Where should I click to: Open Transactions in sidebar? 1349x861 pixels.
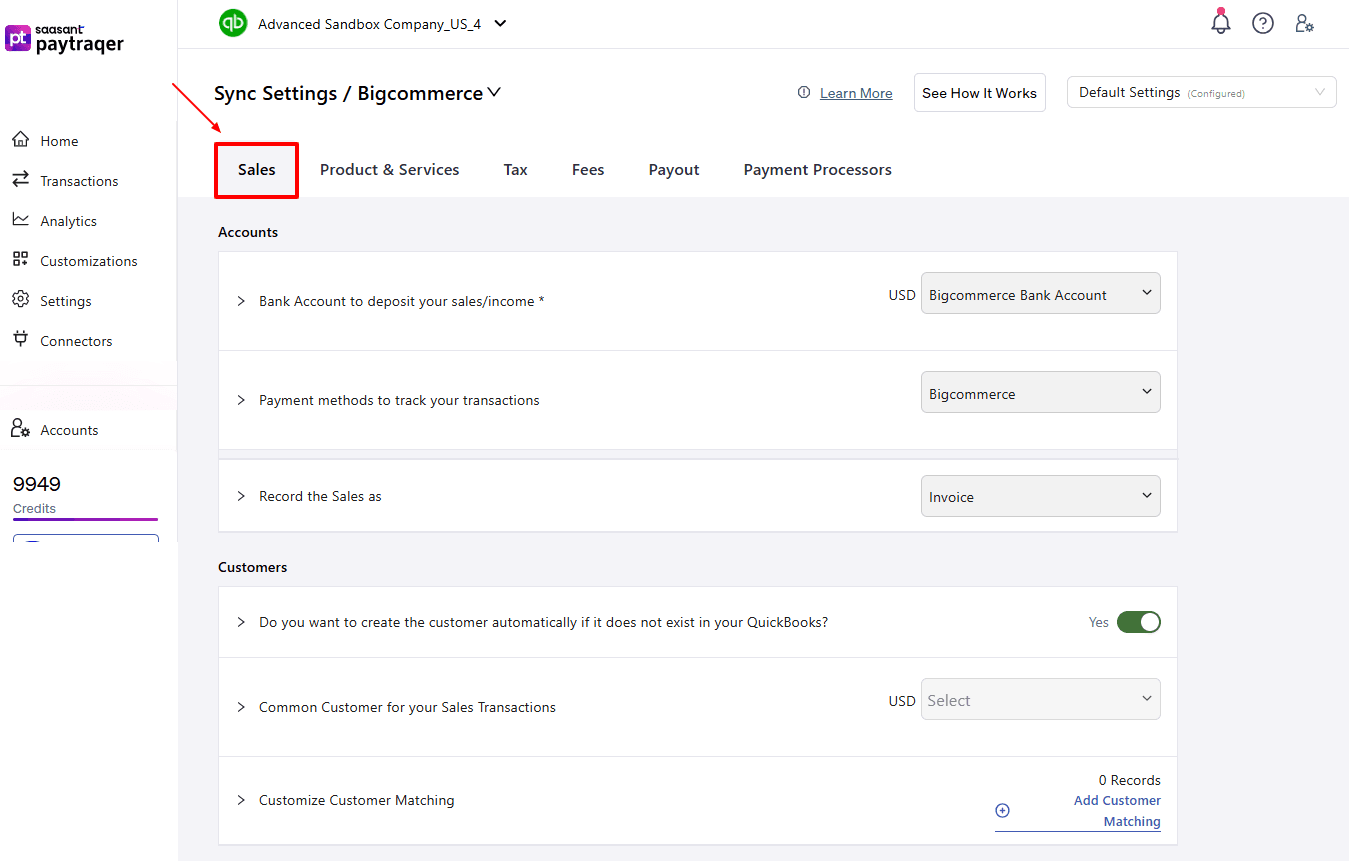pos(79,181)
